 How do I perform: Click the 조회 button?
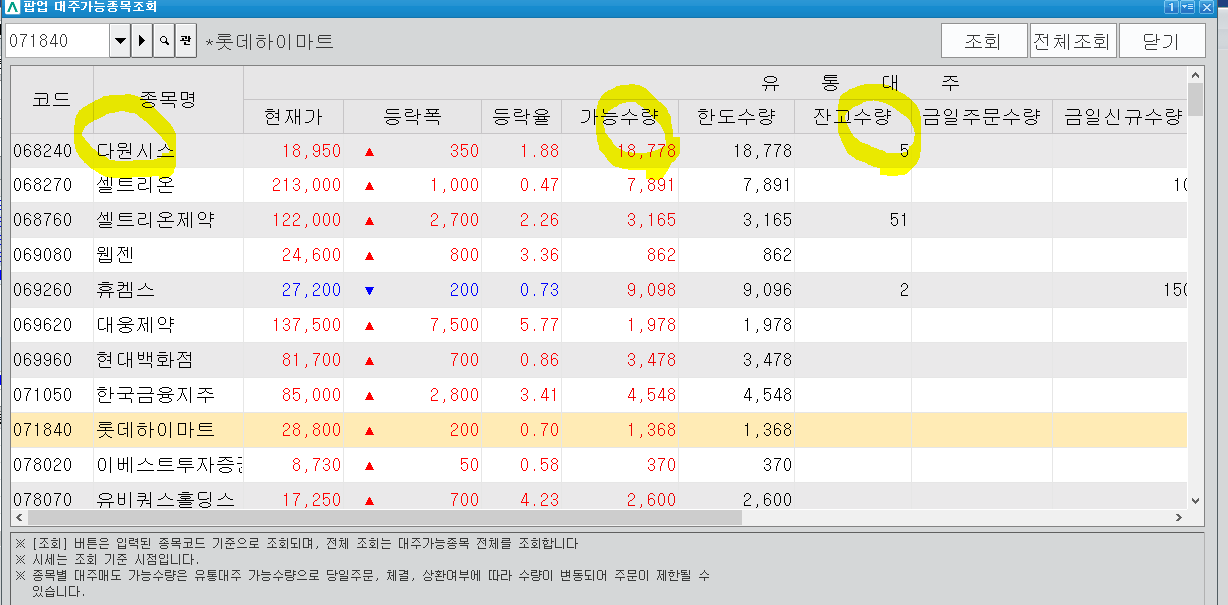(984, 41)
